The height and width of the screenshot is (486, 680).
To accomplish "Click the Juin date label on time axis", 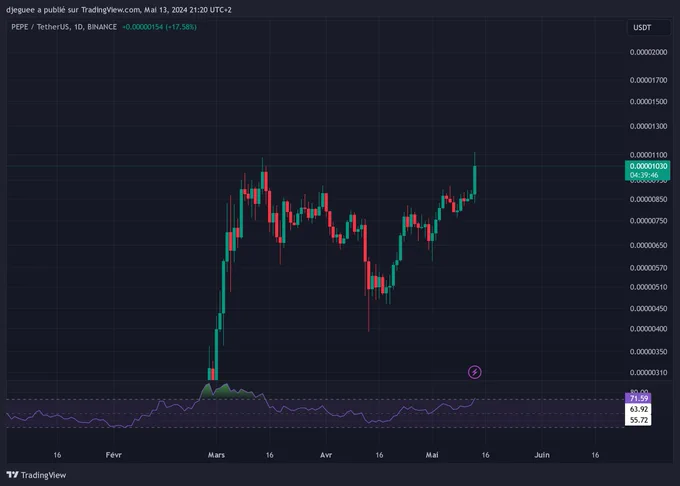I will tap(542, 455).
